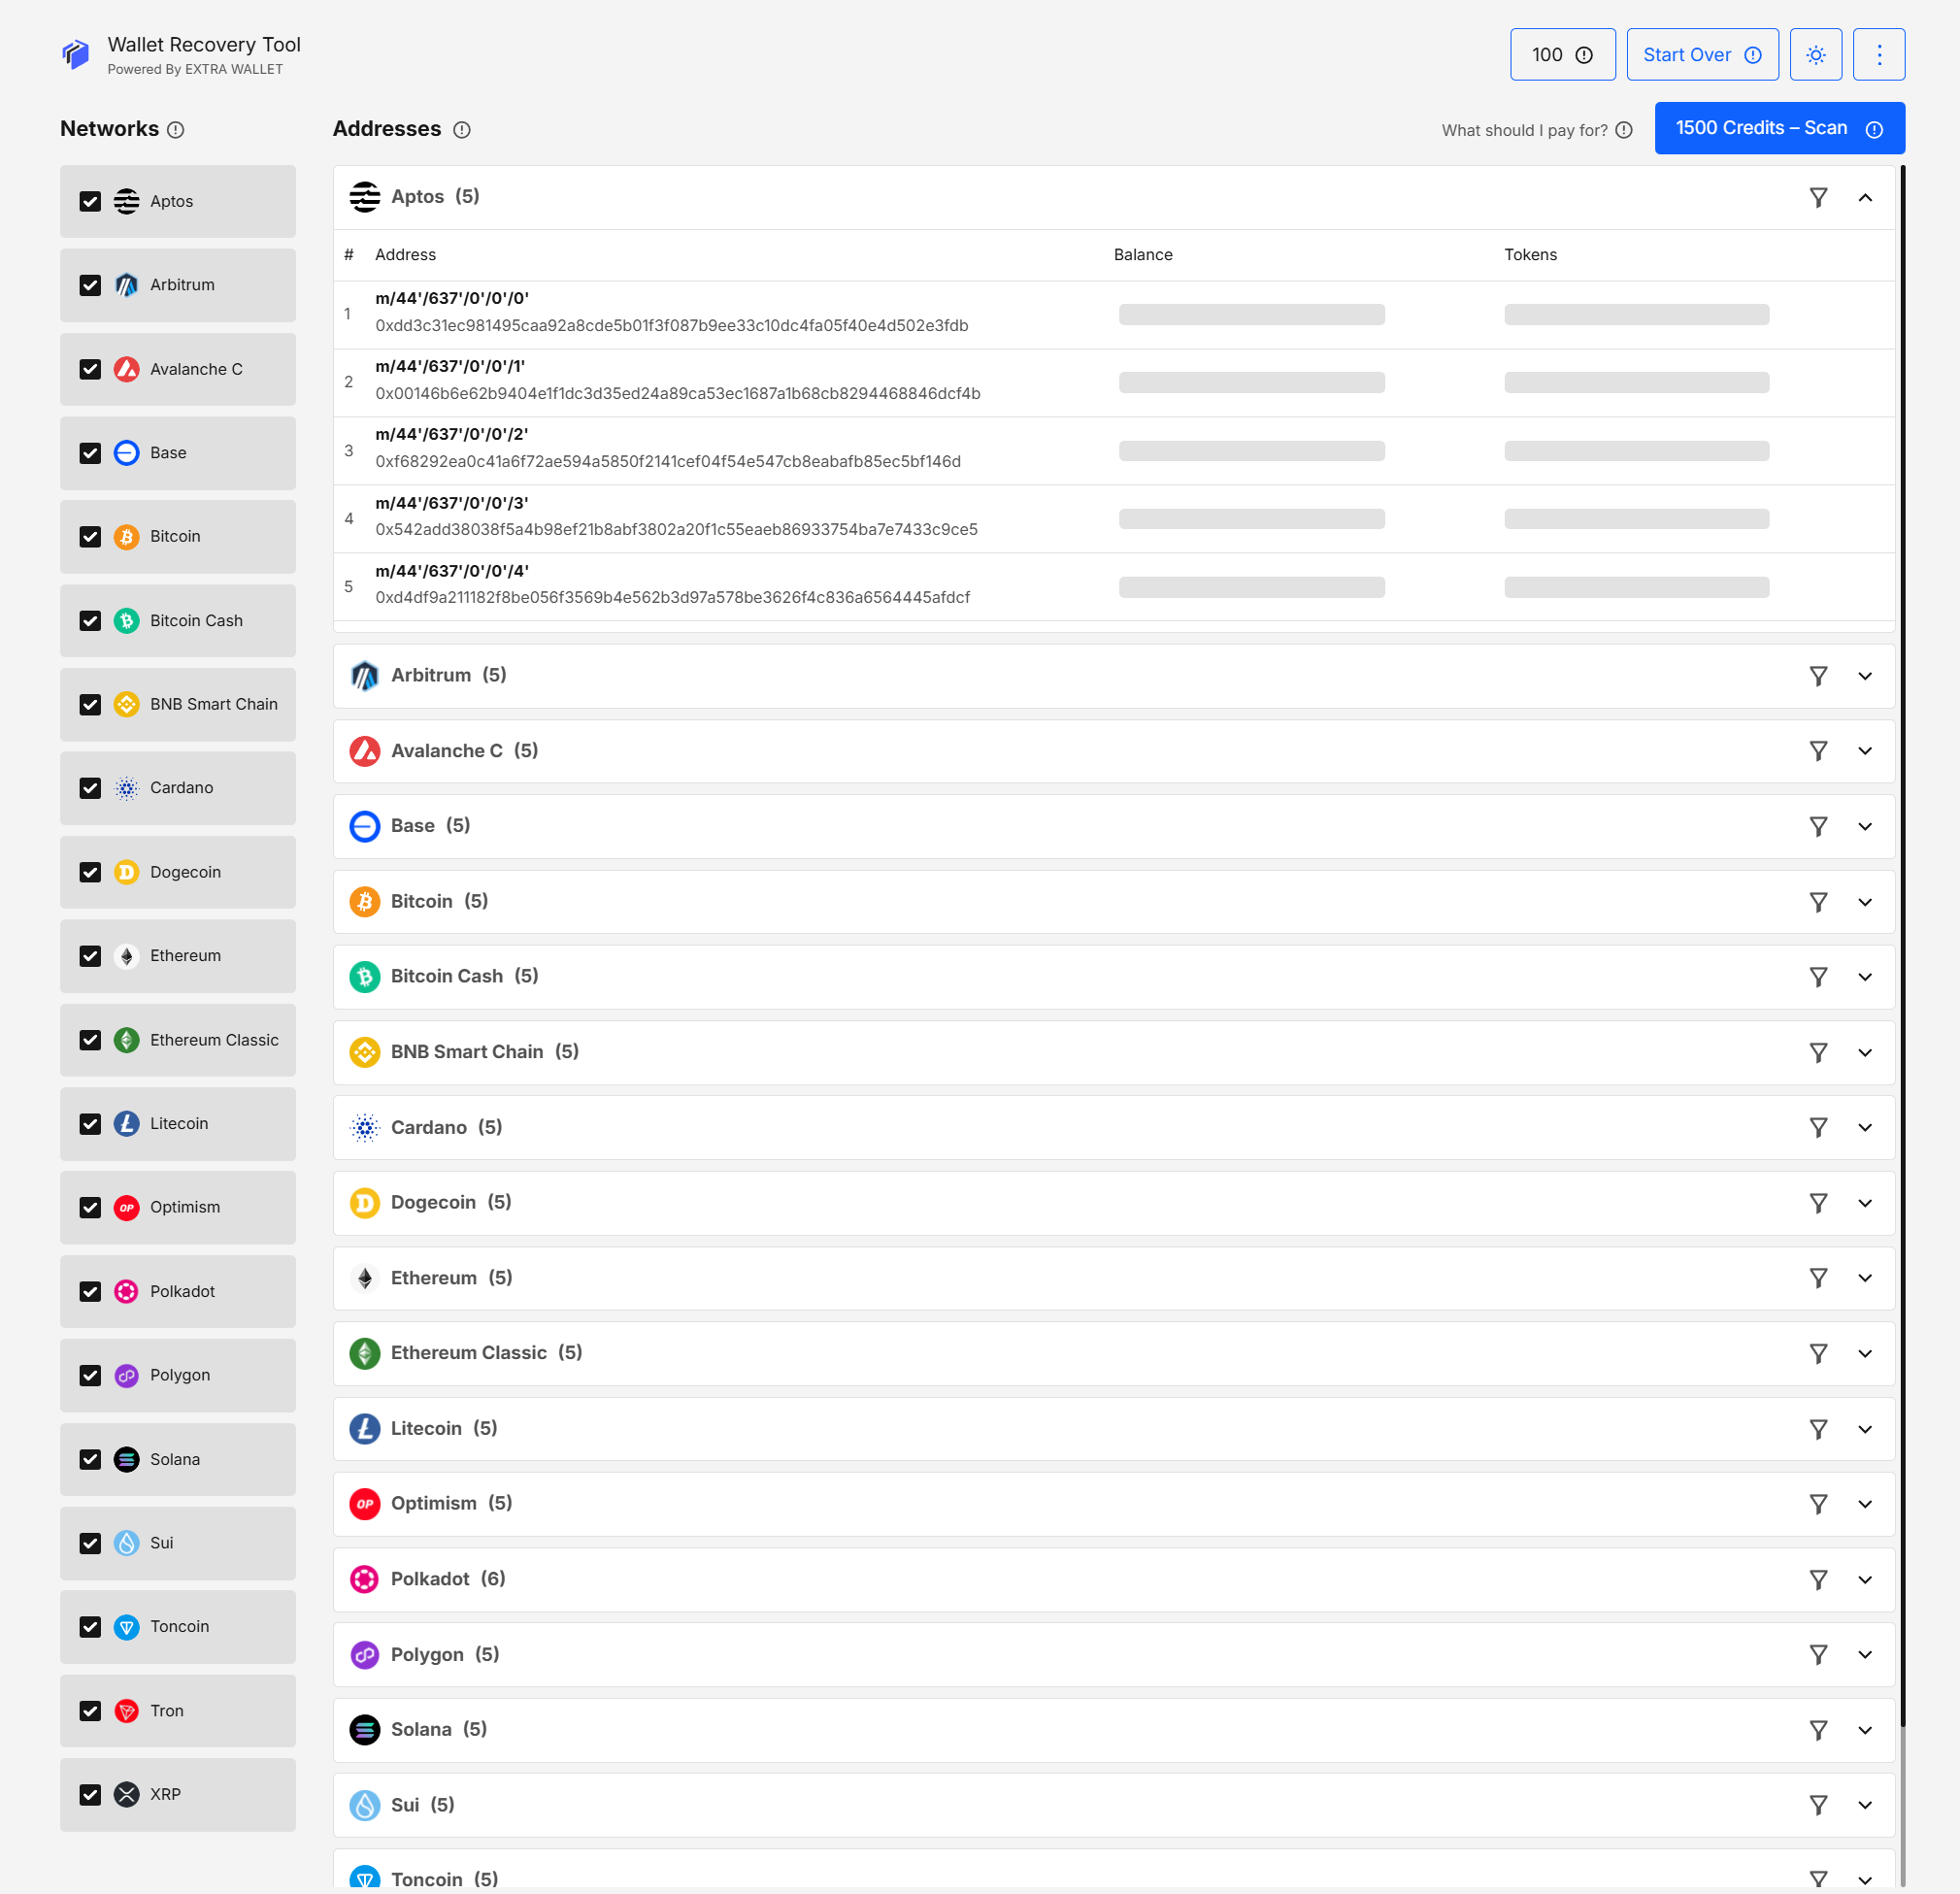Uncheck the XRP network checkbox
The height and width of the screenshot is (1894, 1960).
(91, 1795)
